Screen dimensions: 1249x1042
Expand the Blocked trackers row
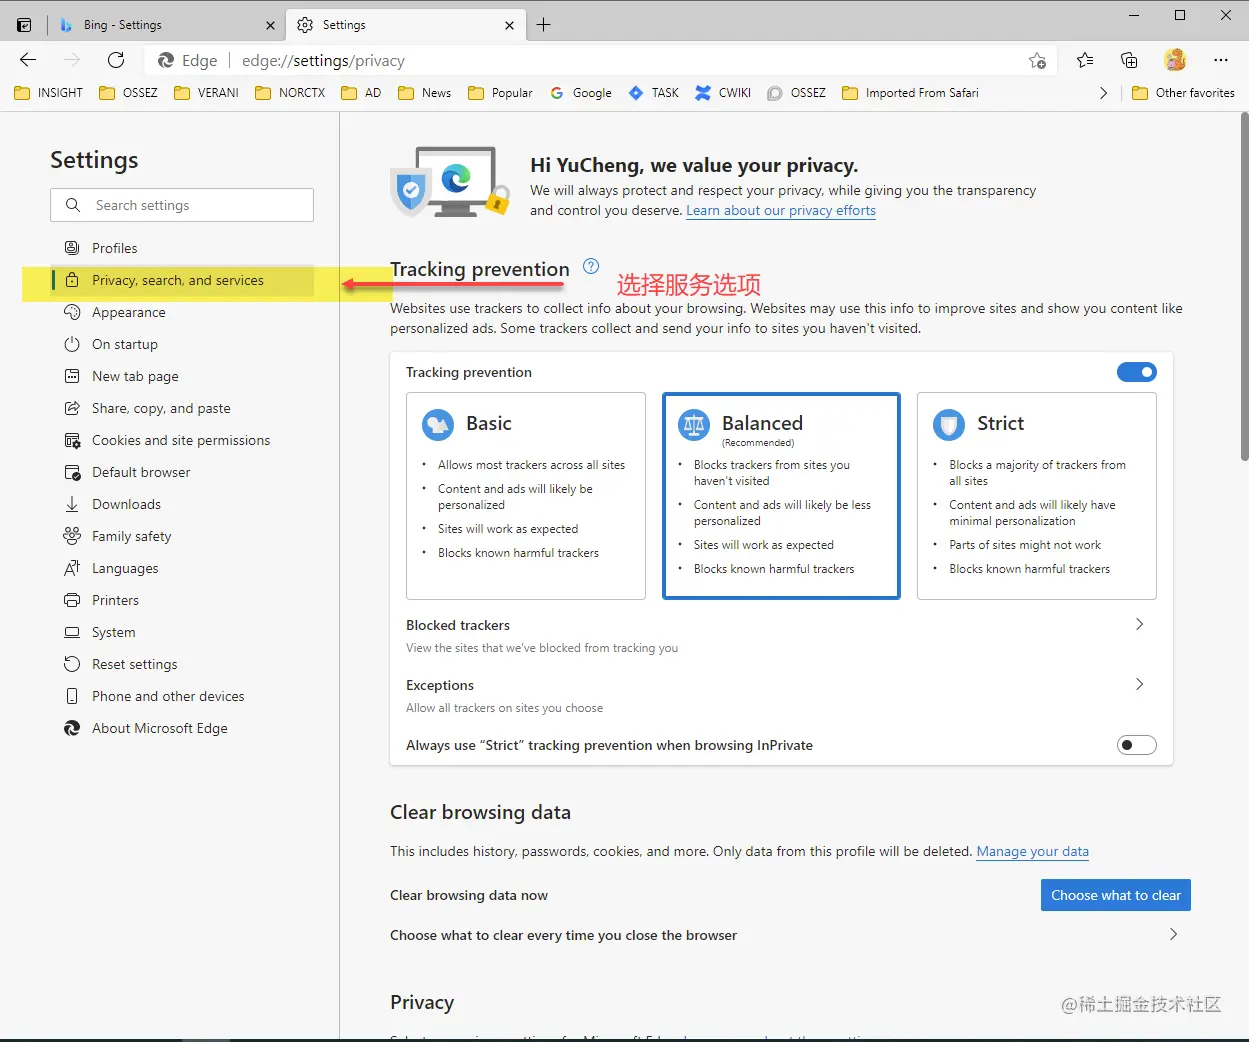781,635
